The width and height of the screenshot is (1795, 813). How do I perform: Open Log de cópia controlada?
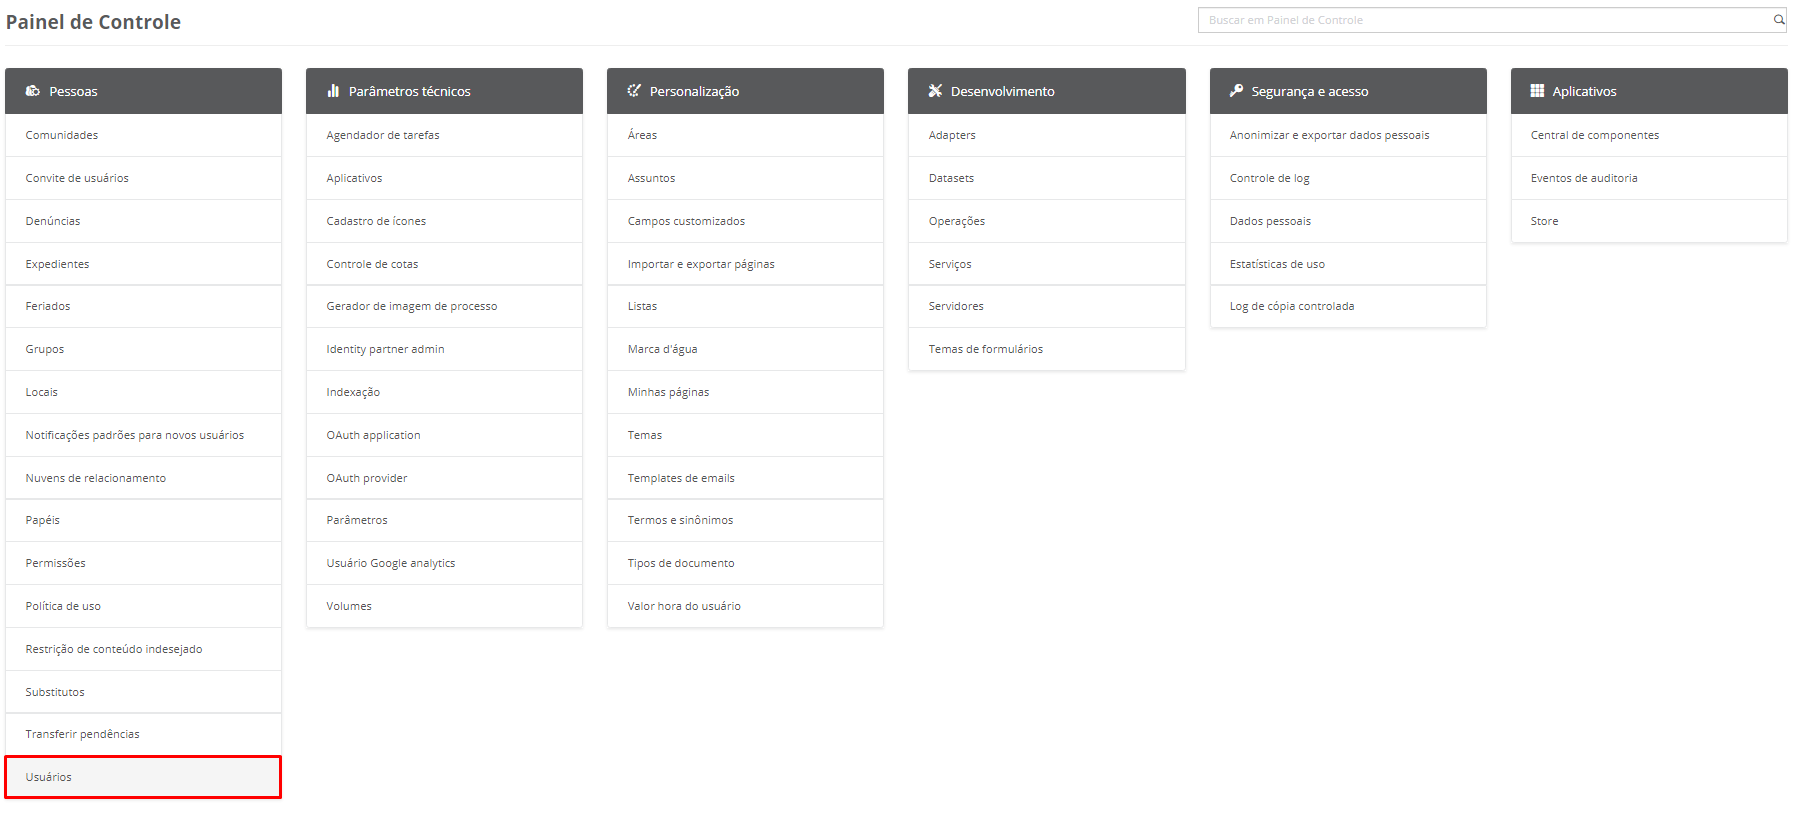(1291, 306)
